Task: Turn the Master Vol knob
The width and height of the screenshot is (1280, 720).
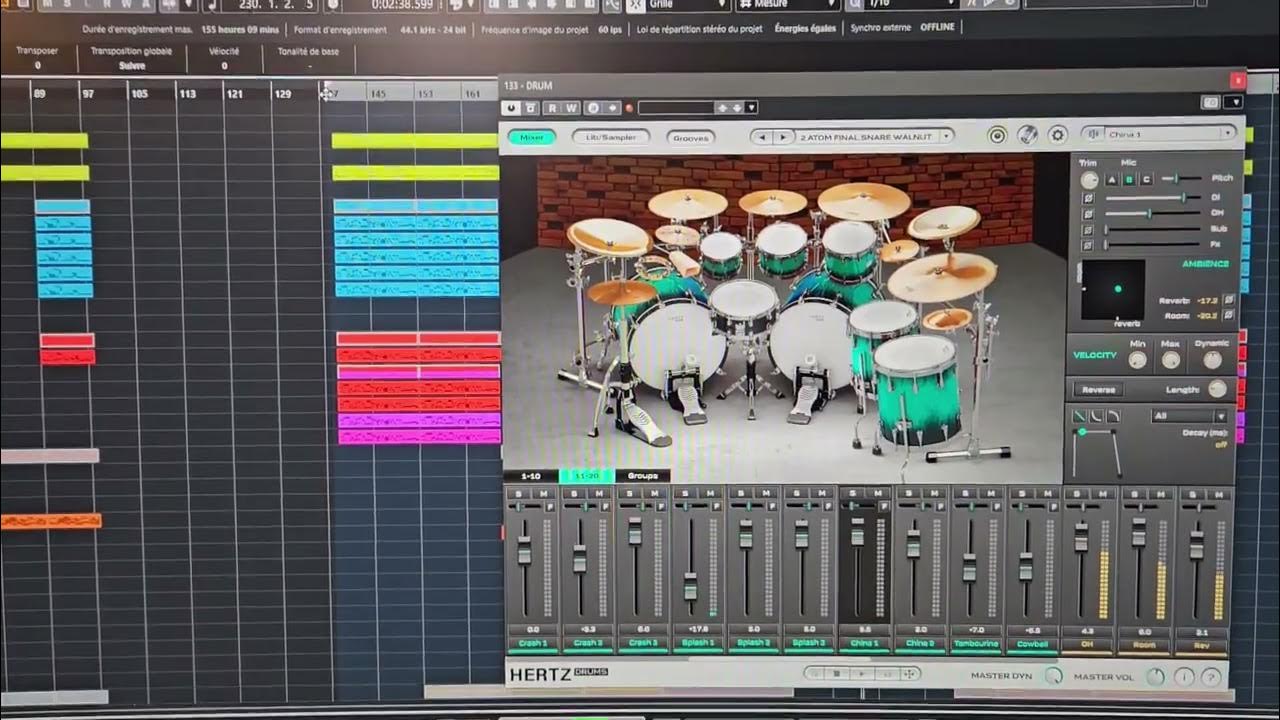Action: tap(1155, 677)
